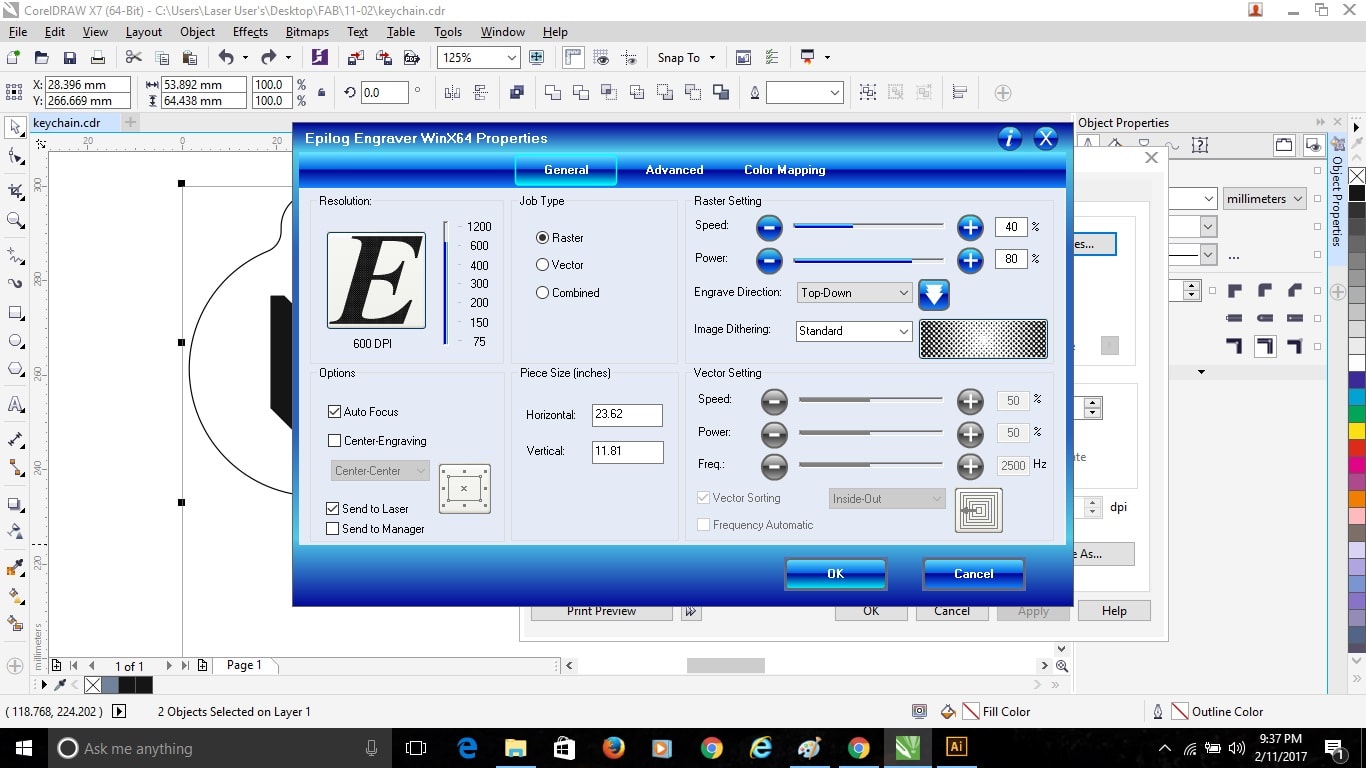Click Cancel in the Epilog Properties dialog

point(973,574)
